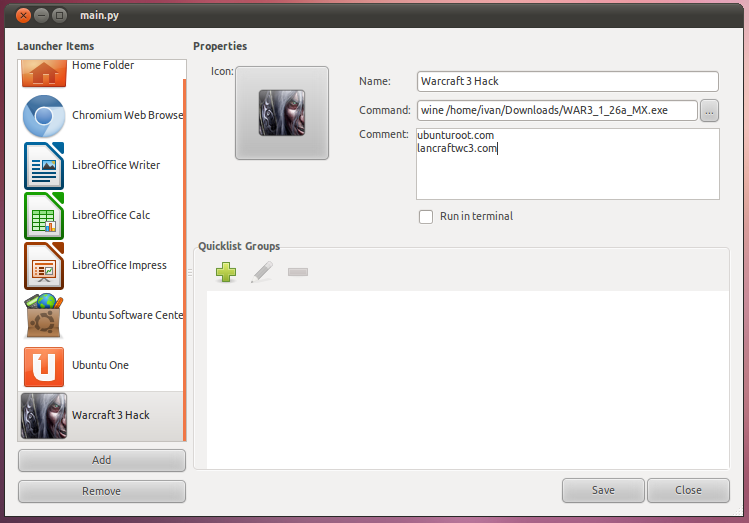Click the Close button

(x=688, y=491)
